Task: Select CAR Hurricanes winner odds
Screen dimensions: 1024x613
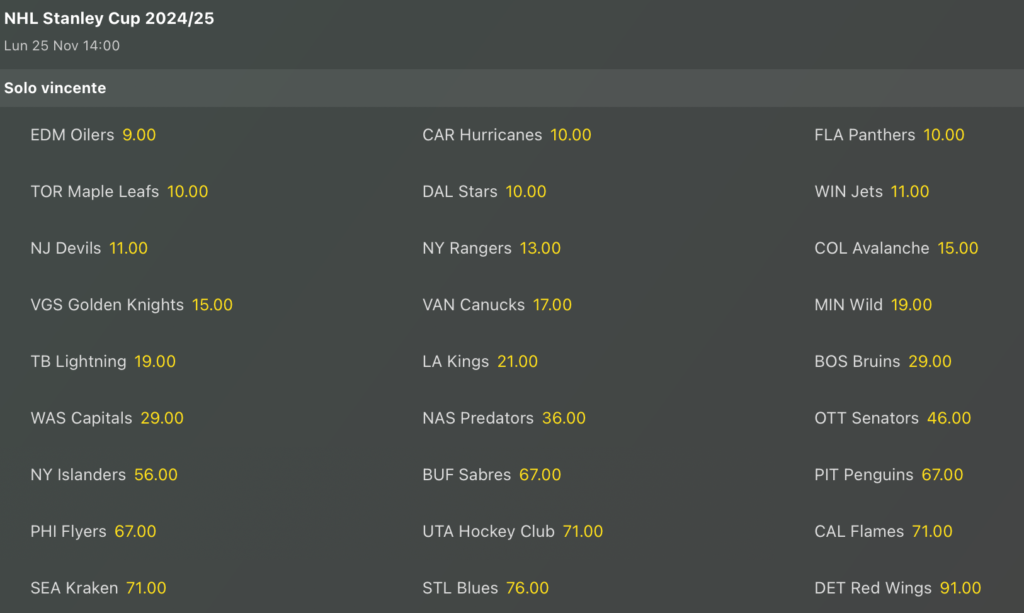Action: coord(506,134)
